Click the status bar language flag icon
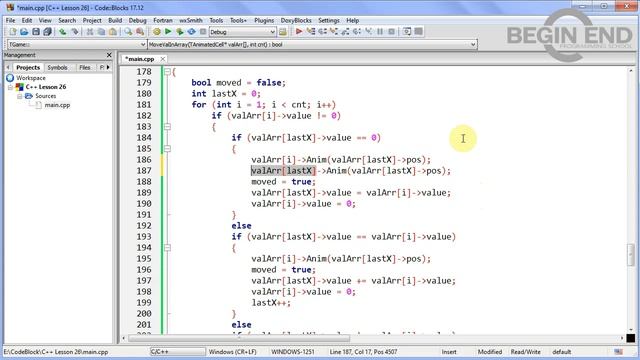Screen dimensions: 640x360 click(x=618, y=352)
